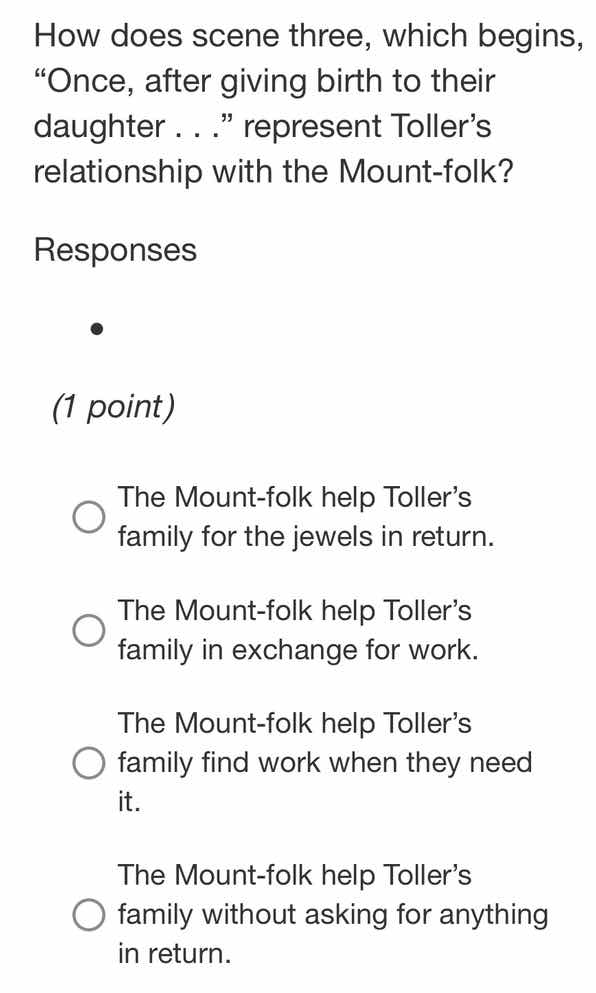Click the line containing "represent Toller's"

[263, 126]
